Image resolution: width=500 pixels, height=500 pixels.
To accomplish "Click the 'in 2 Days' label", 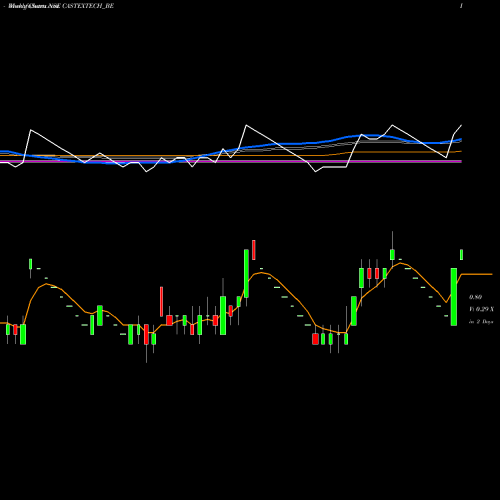I will coord(481,322).
